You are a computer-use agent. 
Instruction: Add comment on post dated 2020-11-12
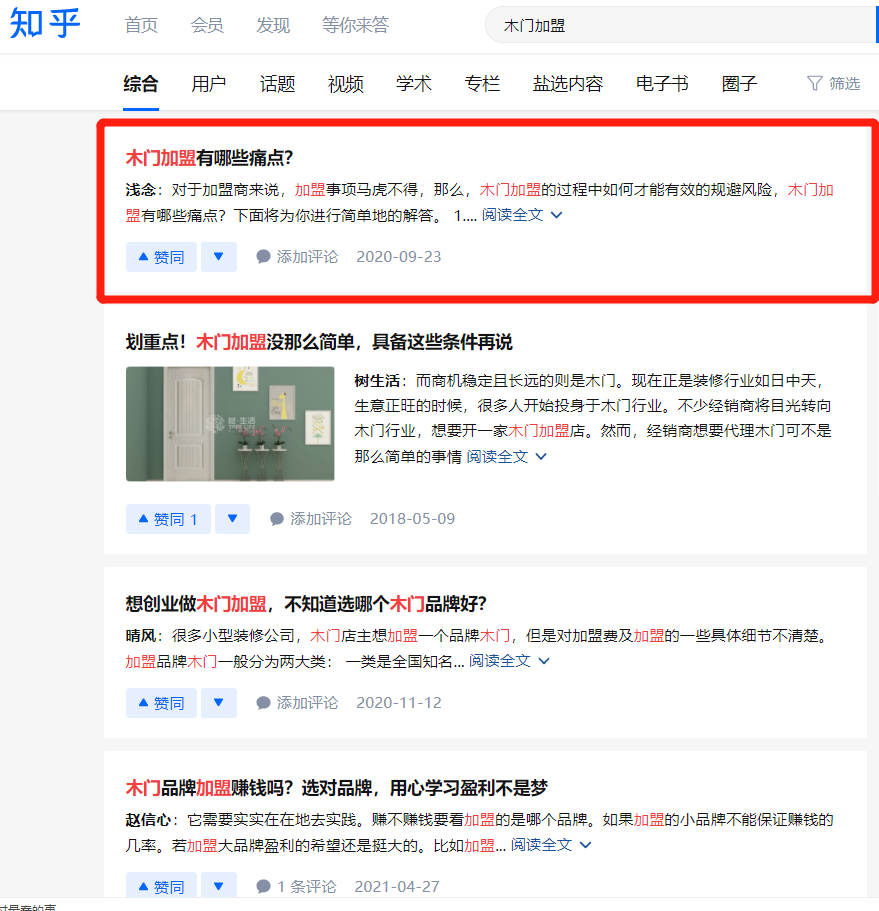297,703
